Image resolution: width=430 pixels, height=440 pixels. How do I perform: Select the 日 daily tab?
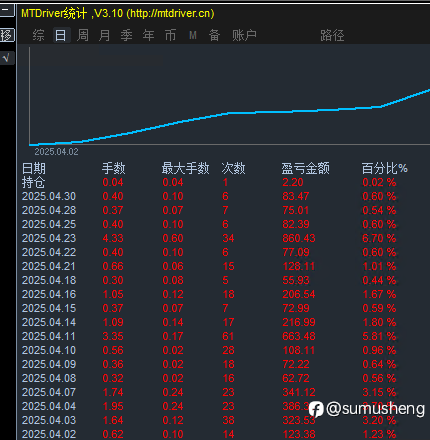point(61,35)
